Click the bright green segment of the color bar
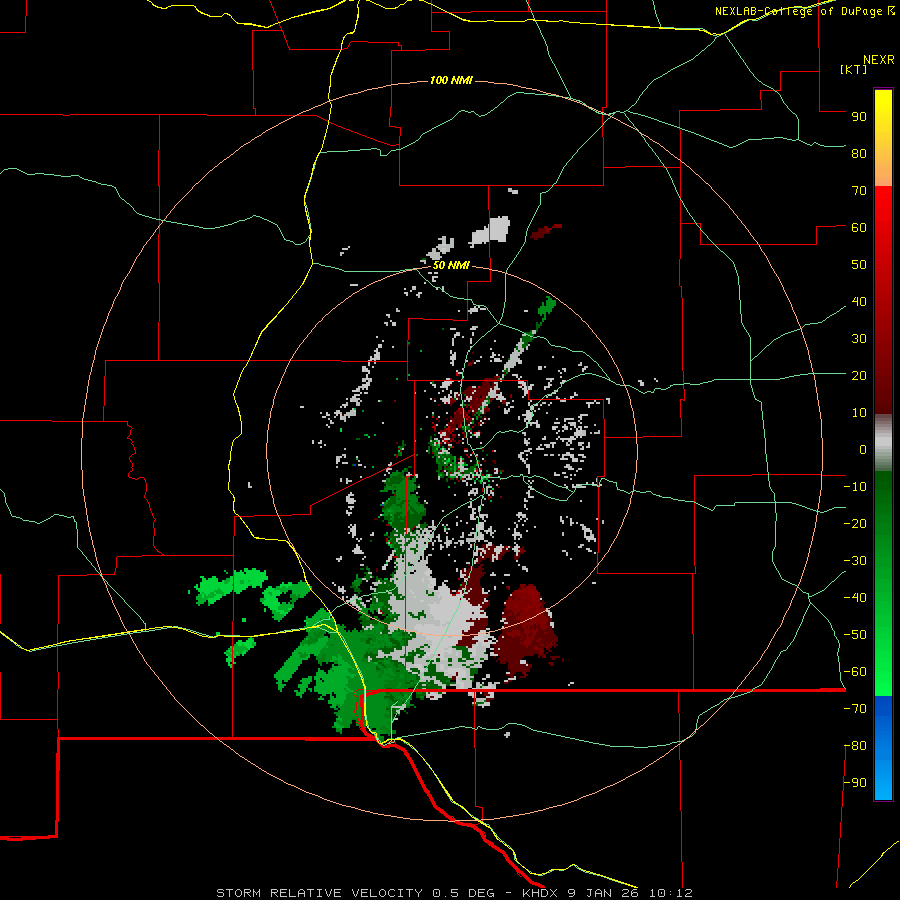Viewport: 900px width, 900px height. pyautogui.click(x=883, y=583)
